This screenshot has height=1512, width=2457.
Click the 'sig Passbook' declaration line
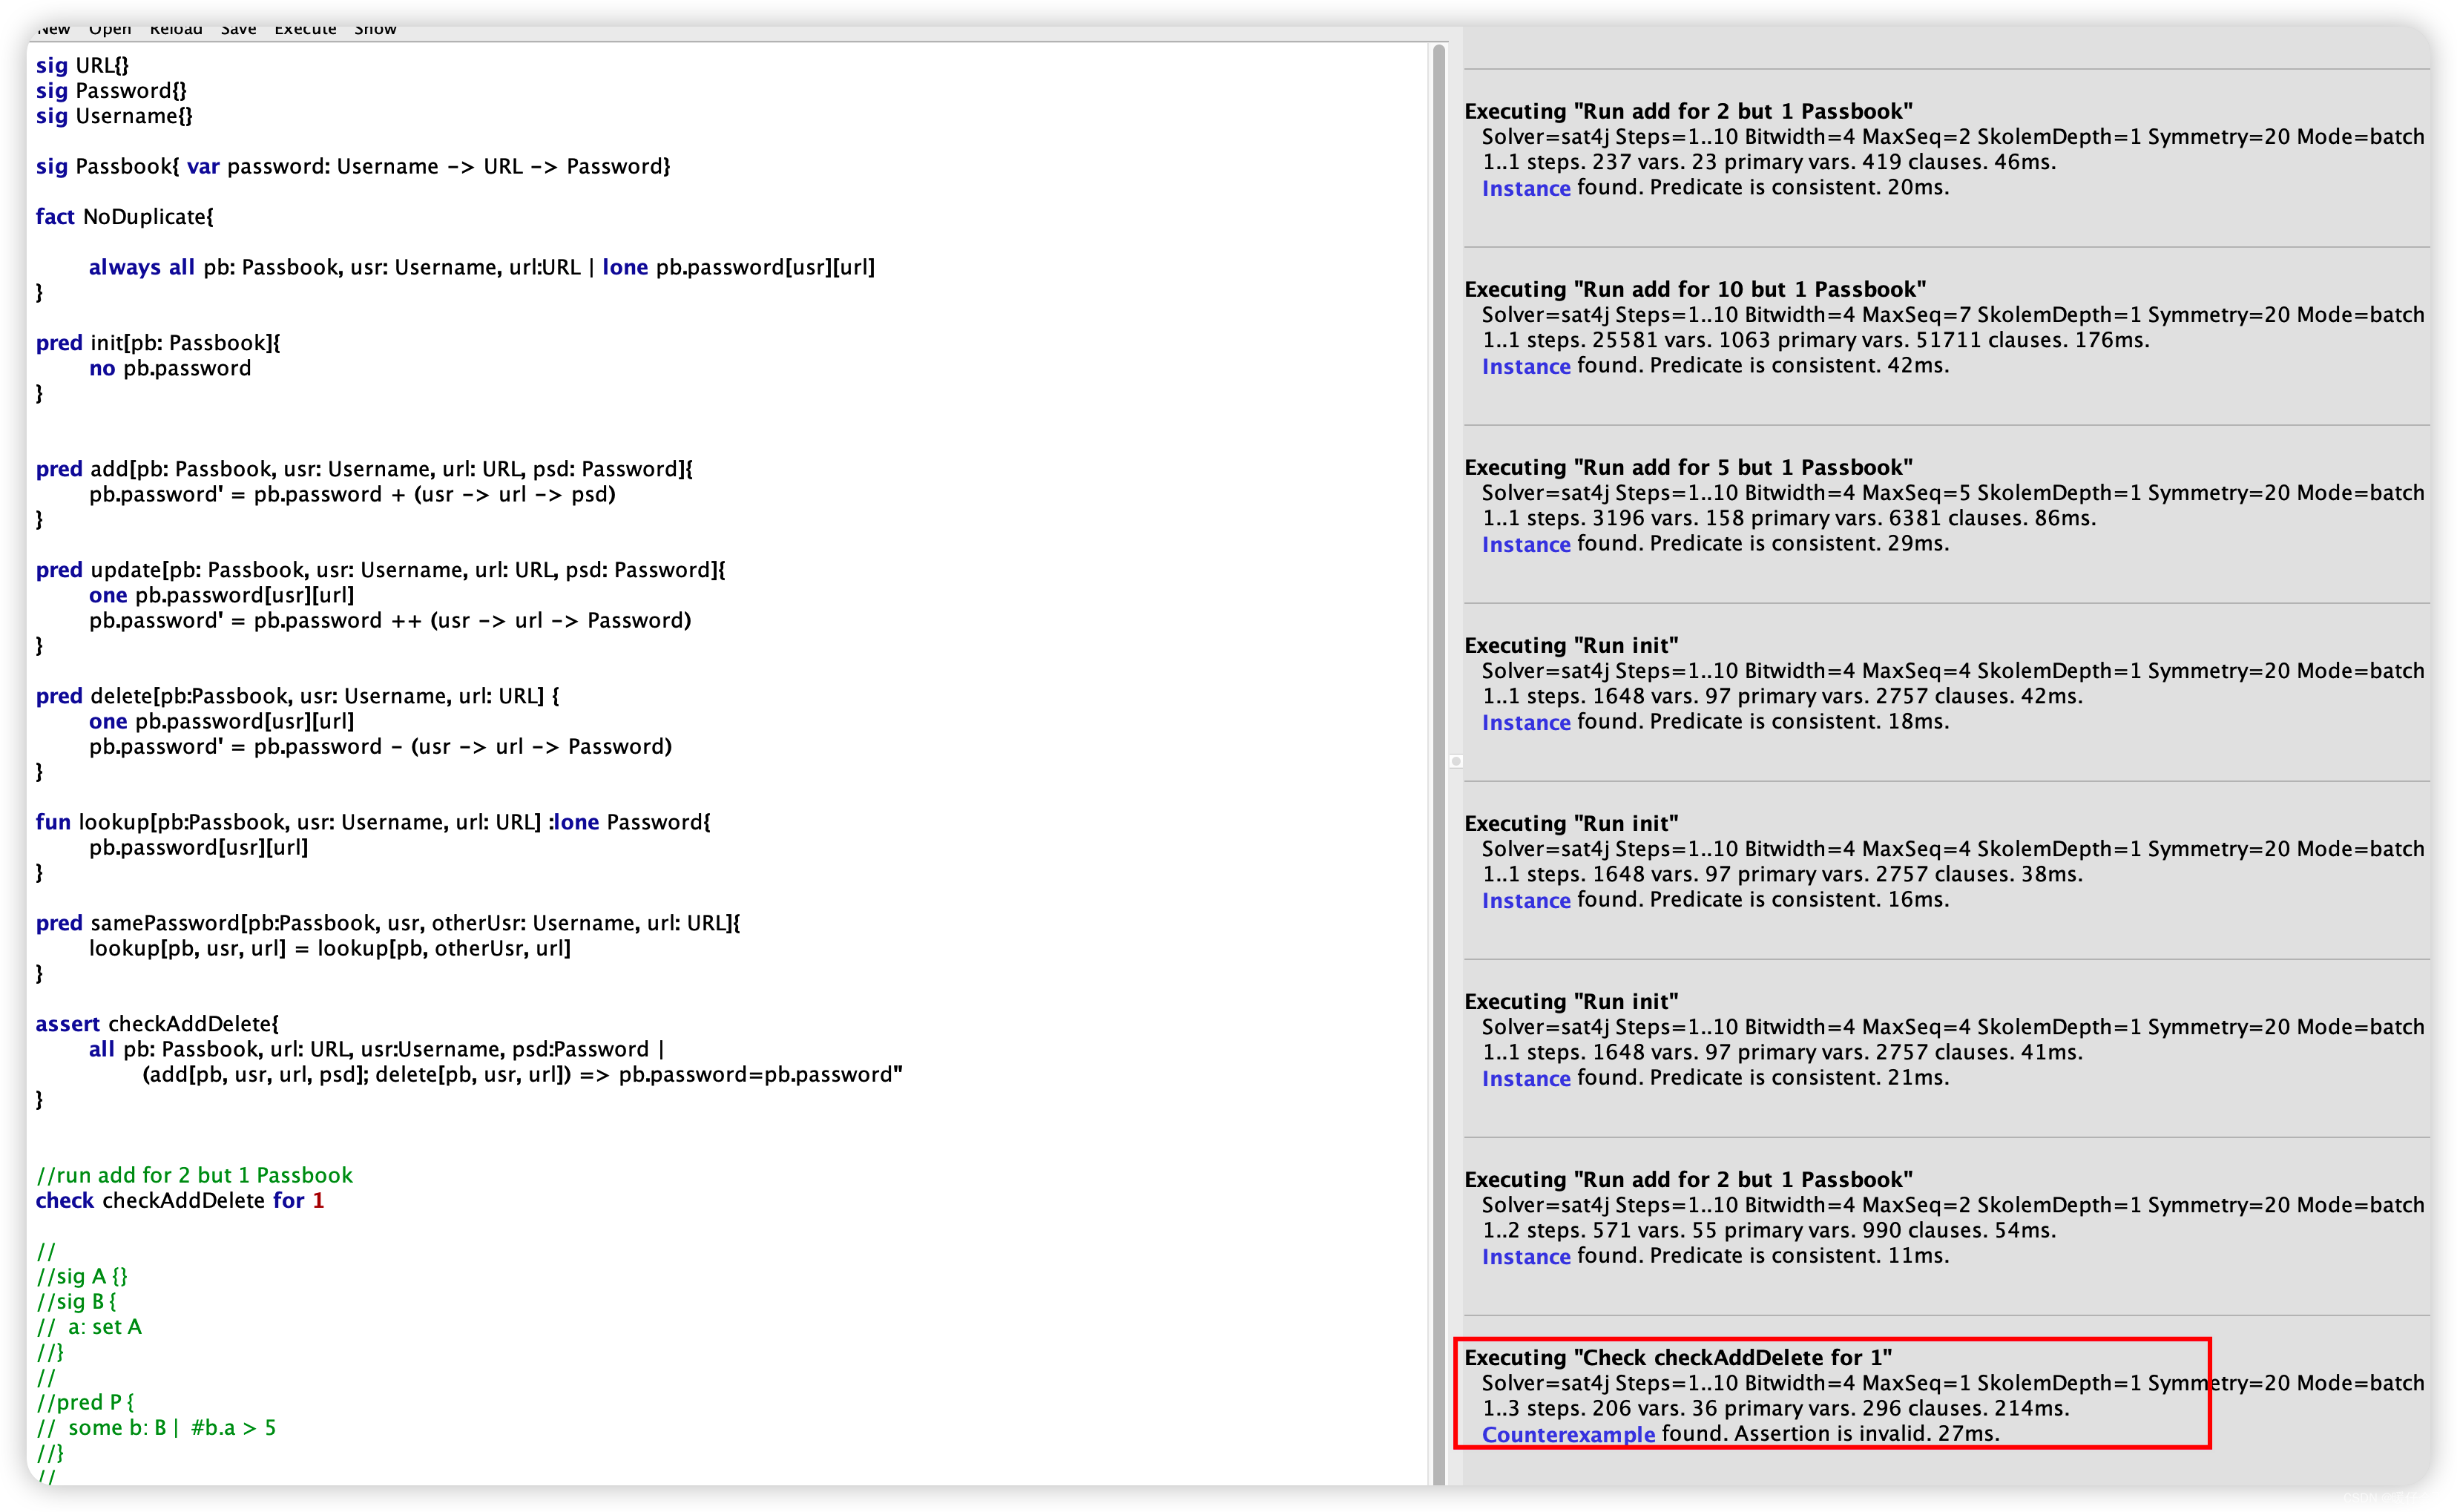(x=353, y=166)
